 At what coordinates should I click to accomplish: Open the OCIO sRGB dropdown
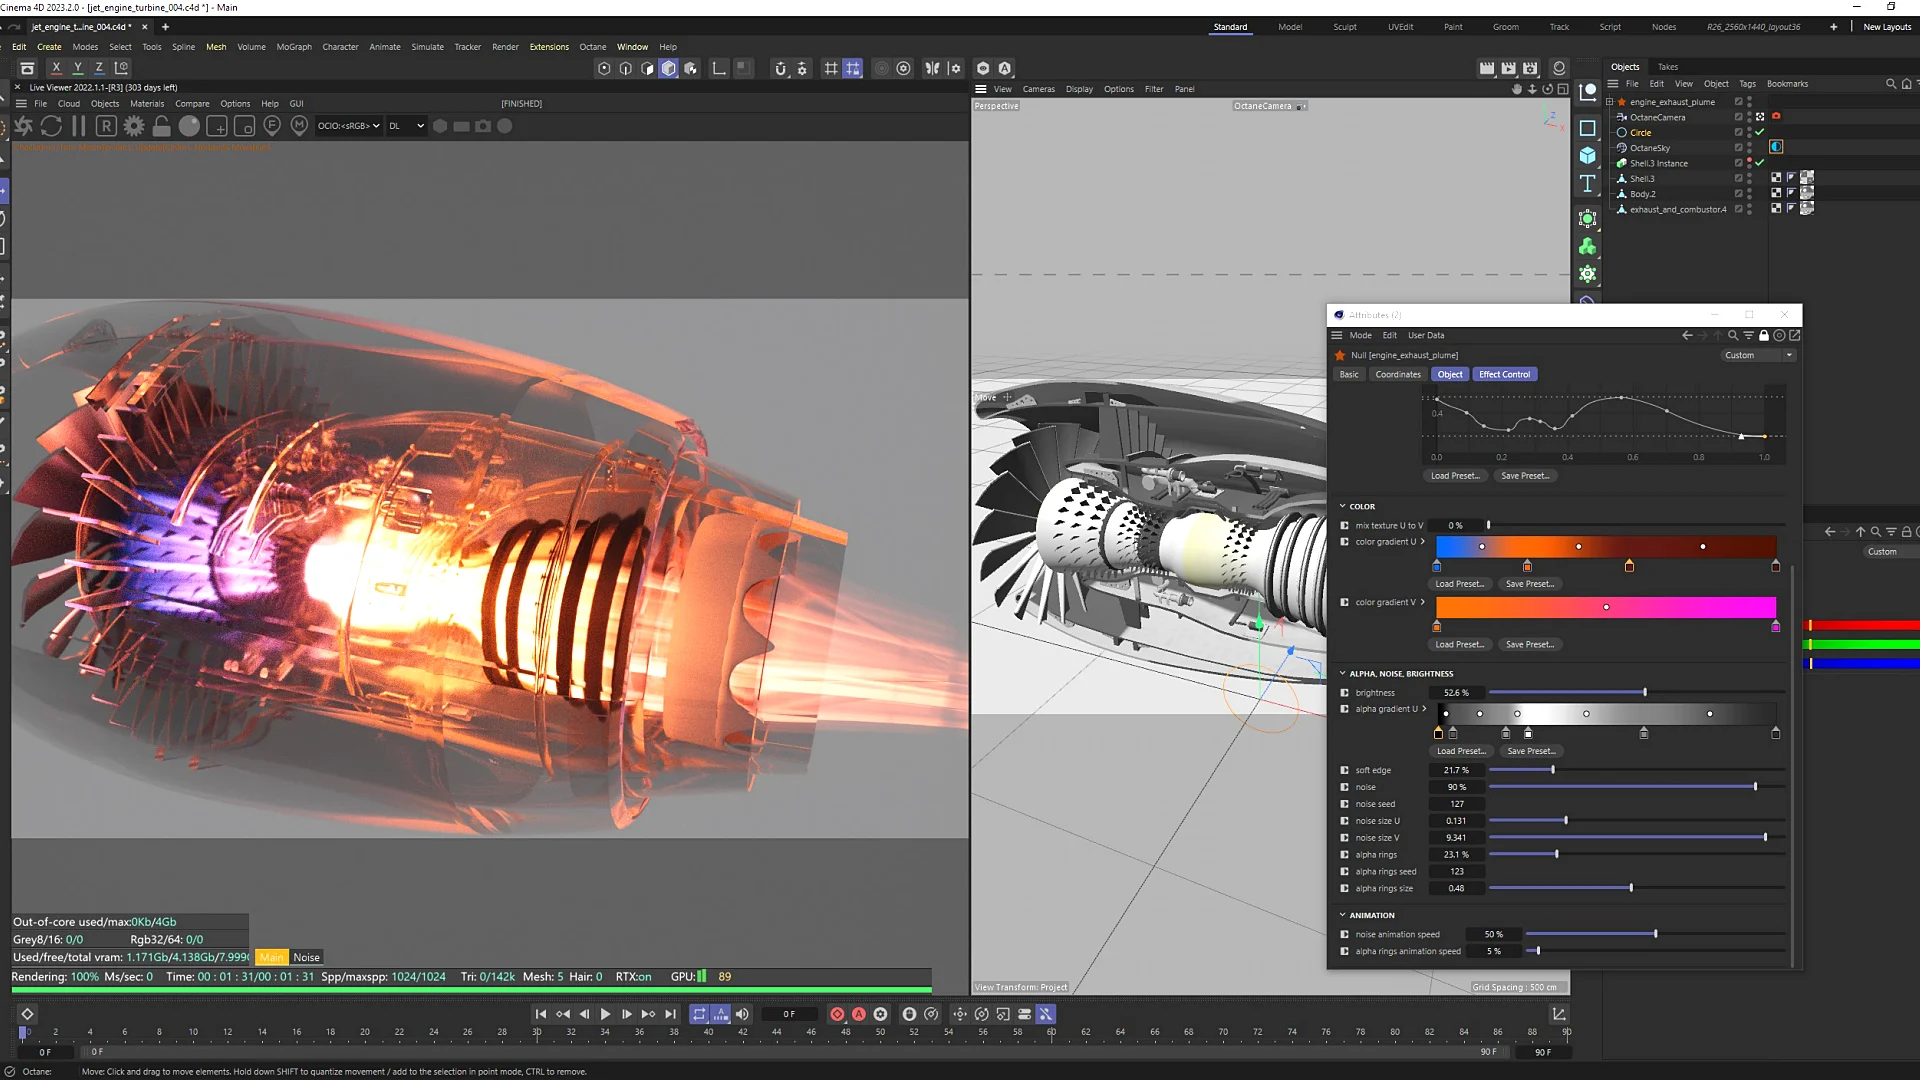click(348, 126)
